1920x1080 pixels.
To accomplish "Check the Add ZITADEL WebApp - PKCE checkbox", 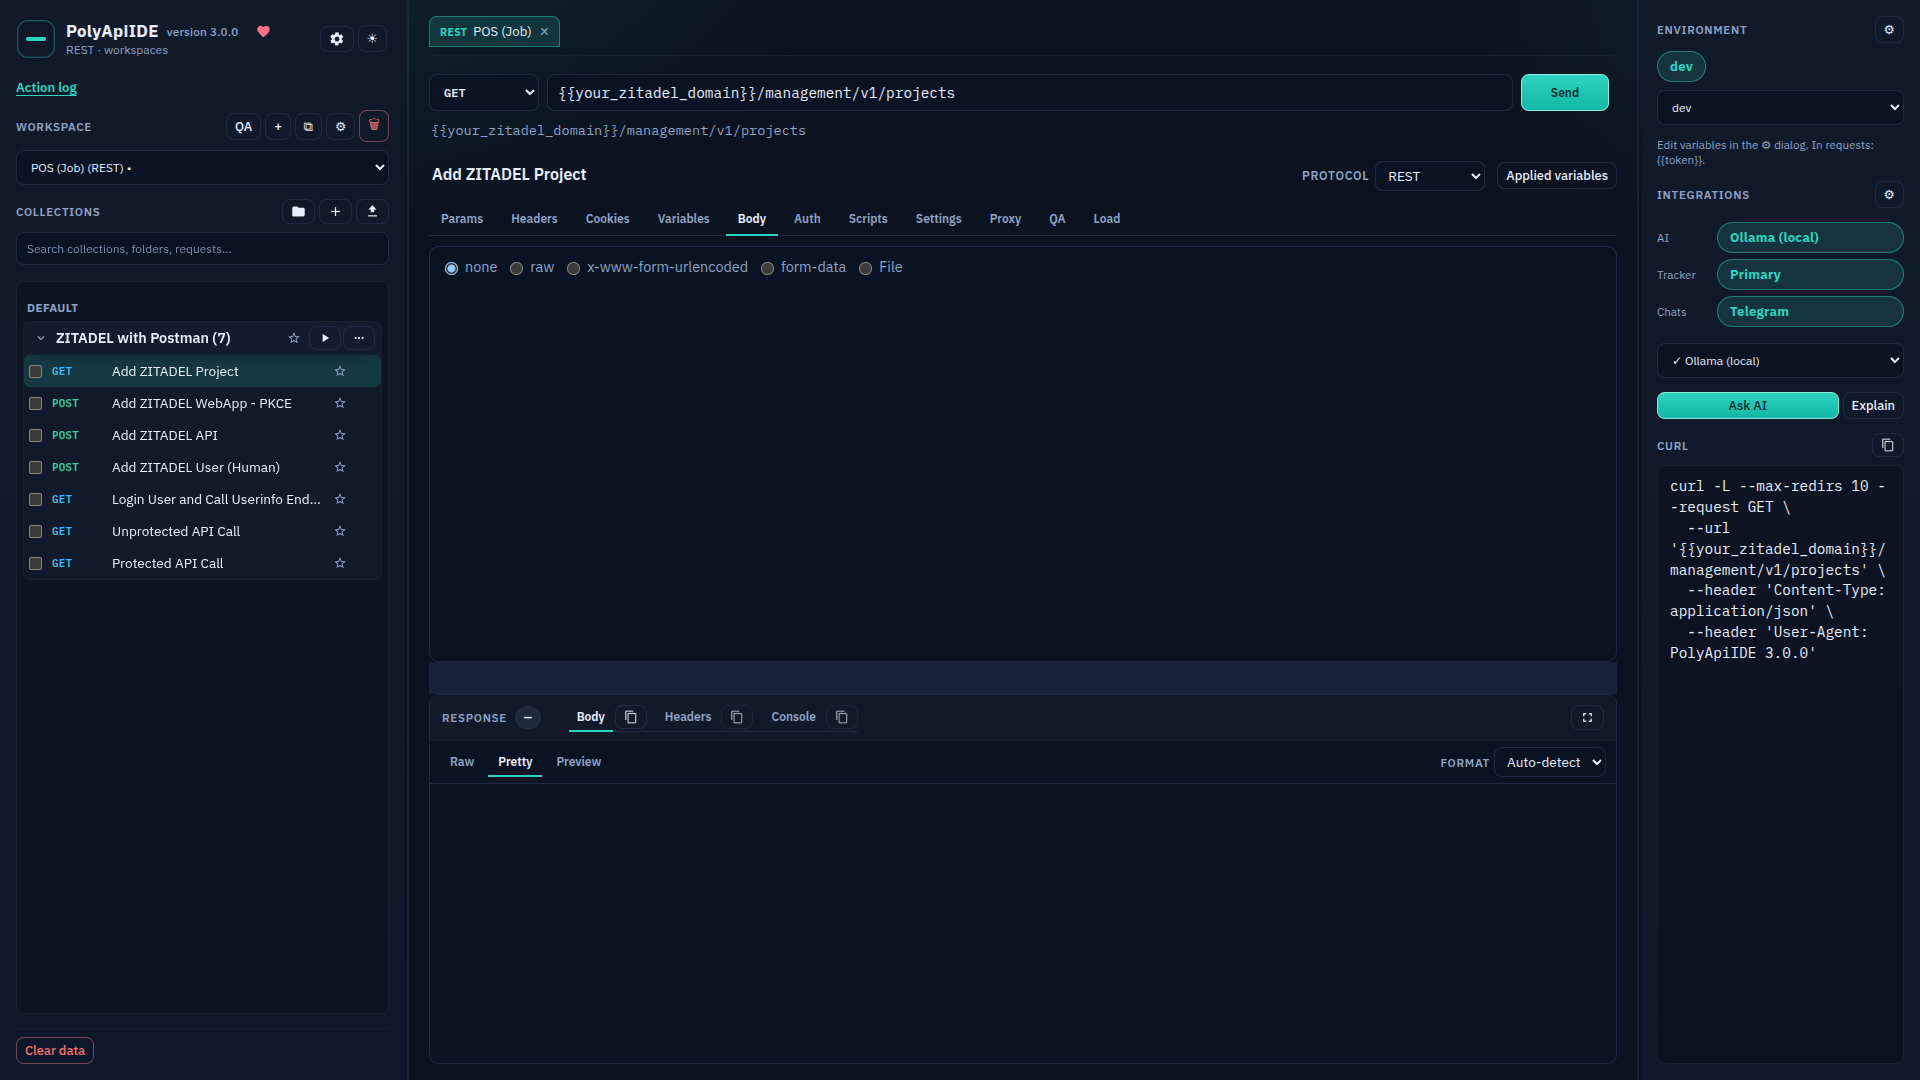I will click(36, 404).
